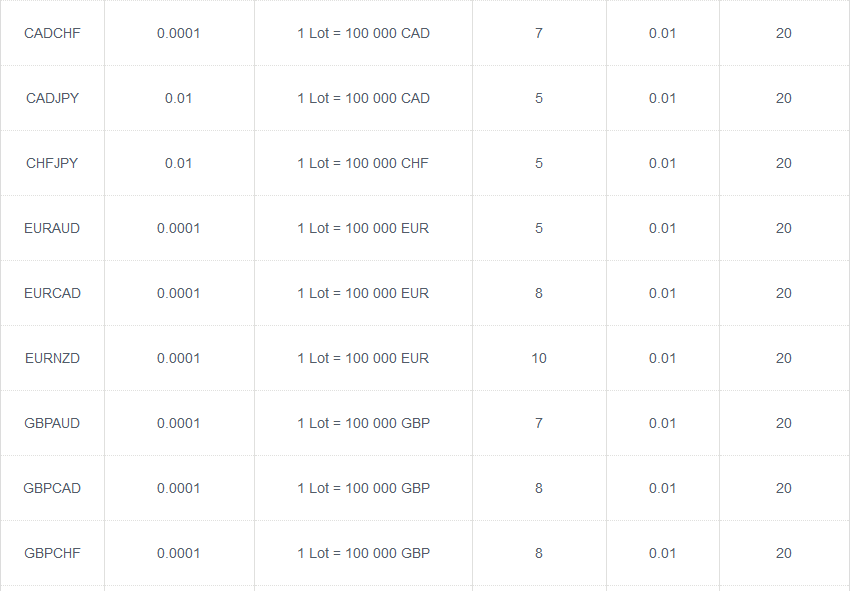Select the GBPCHF symbol cell
853x591 pixels.
52,553
